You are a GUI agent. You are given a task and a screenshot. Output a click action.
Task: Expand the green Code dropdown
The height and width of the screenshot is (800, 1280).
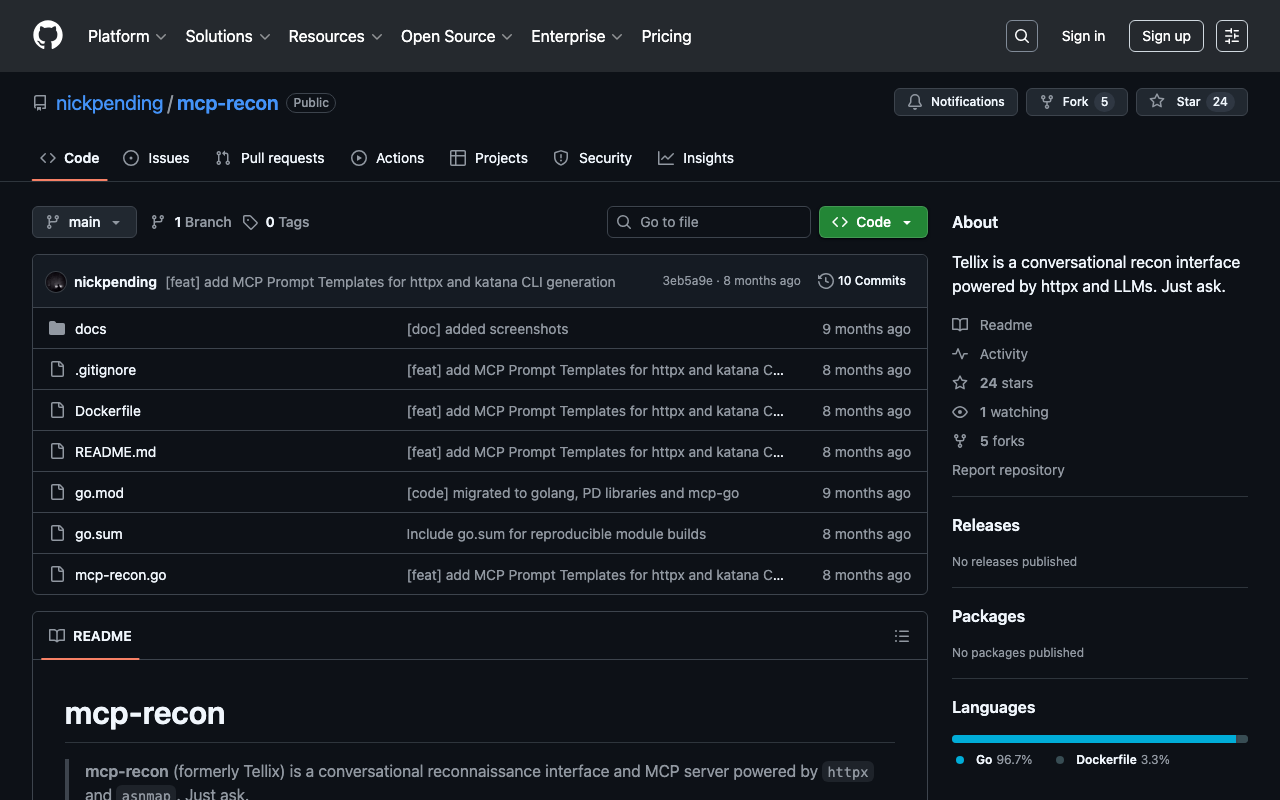tap(873, 222)
